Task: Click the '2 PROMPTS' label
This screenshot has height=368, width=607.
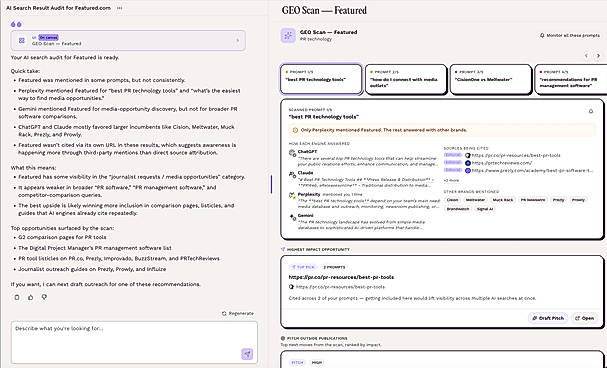Action: (334, 267)
